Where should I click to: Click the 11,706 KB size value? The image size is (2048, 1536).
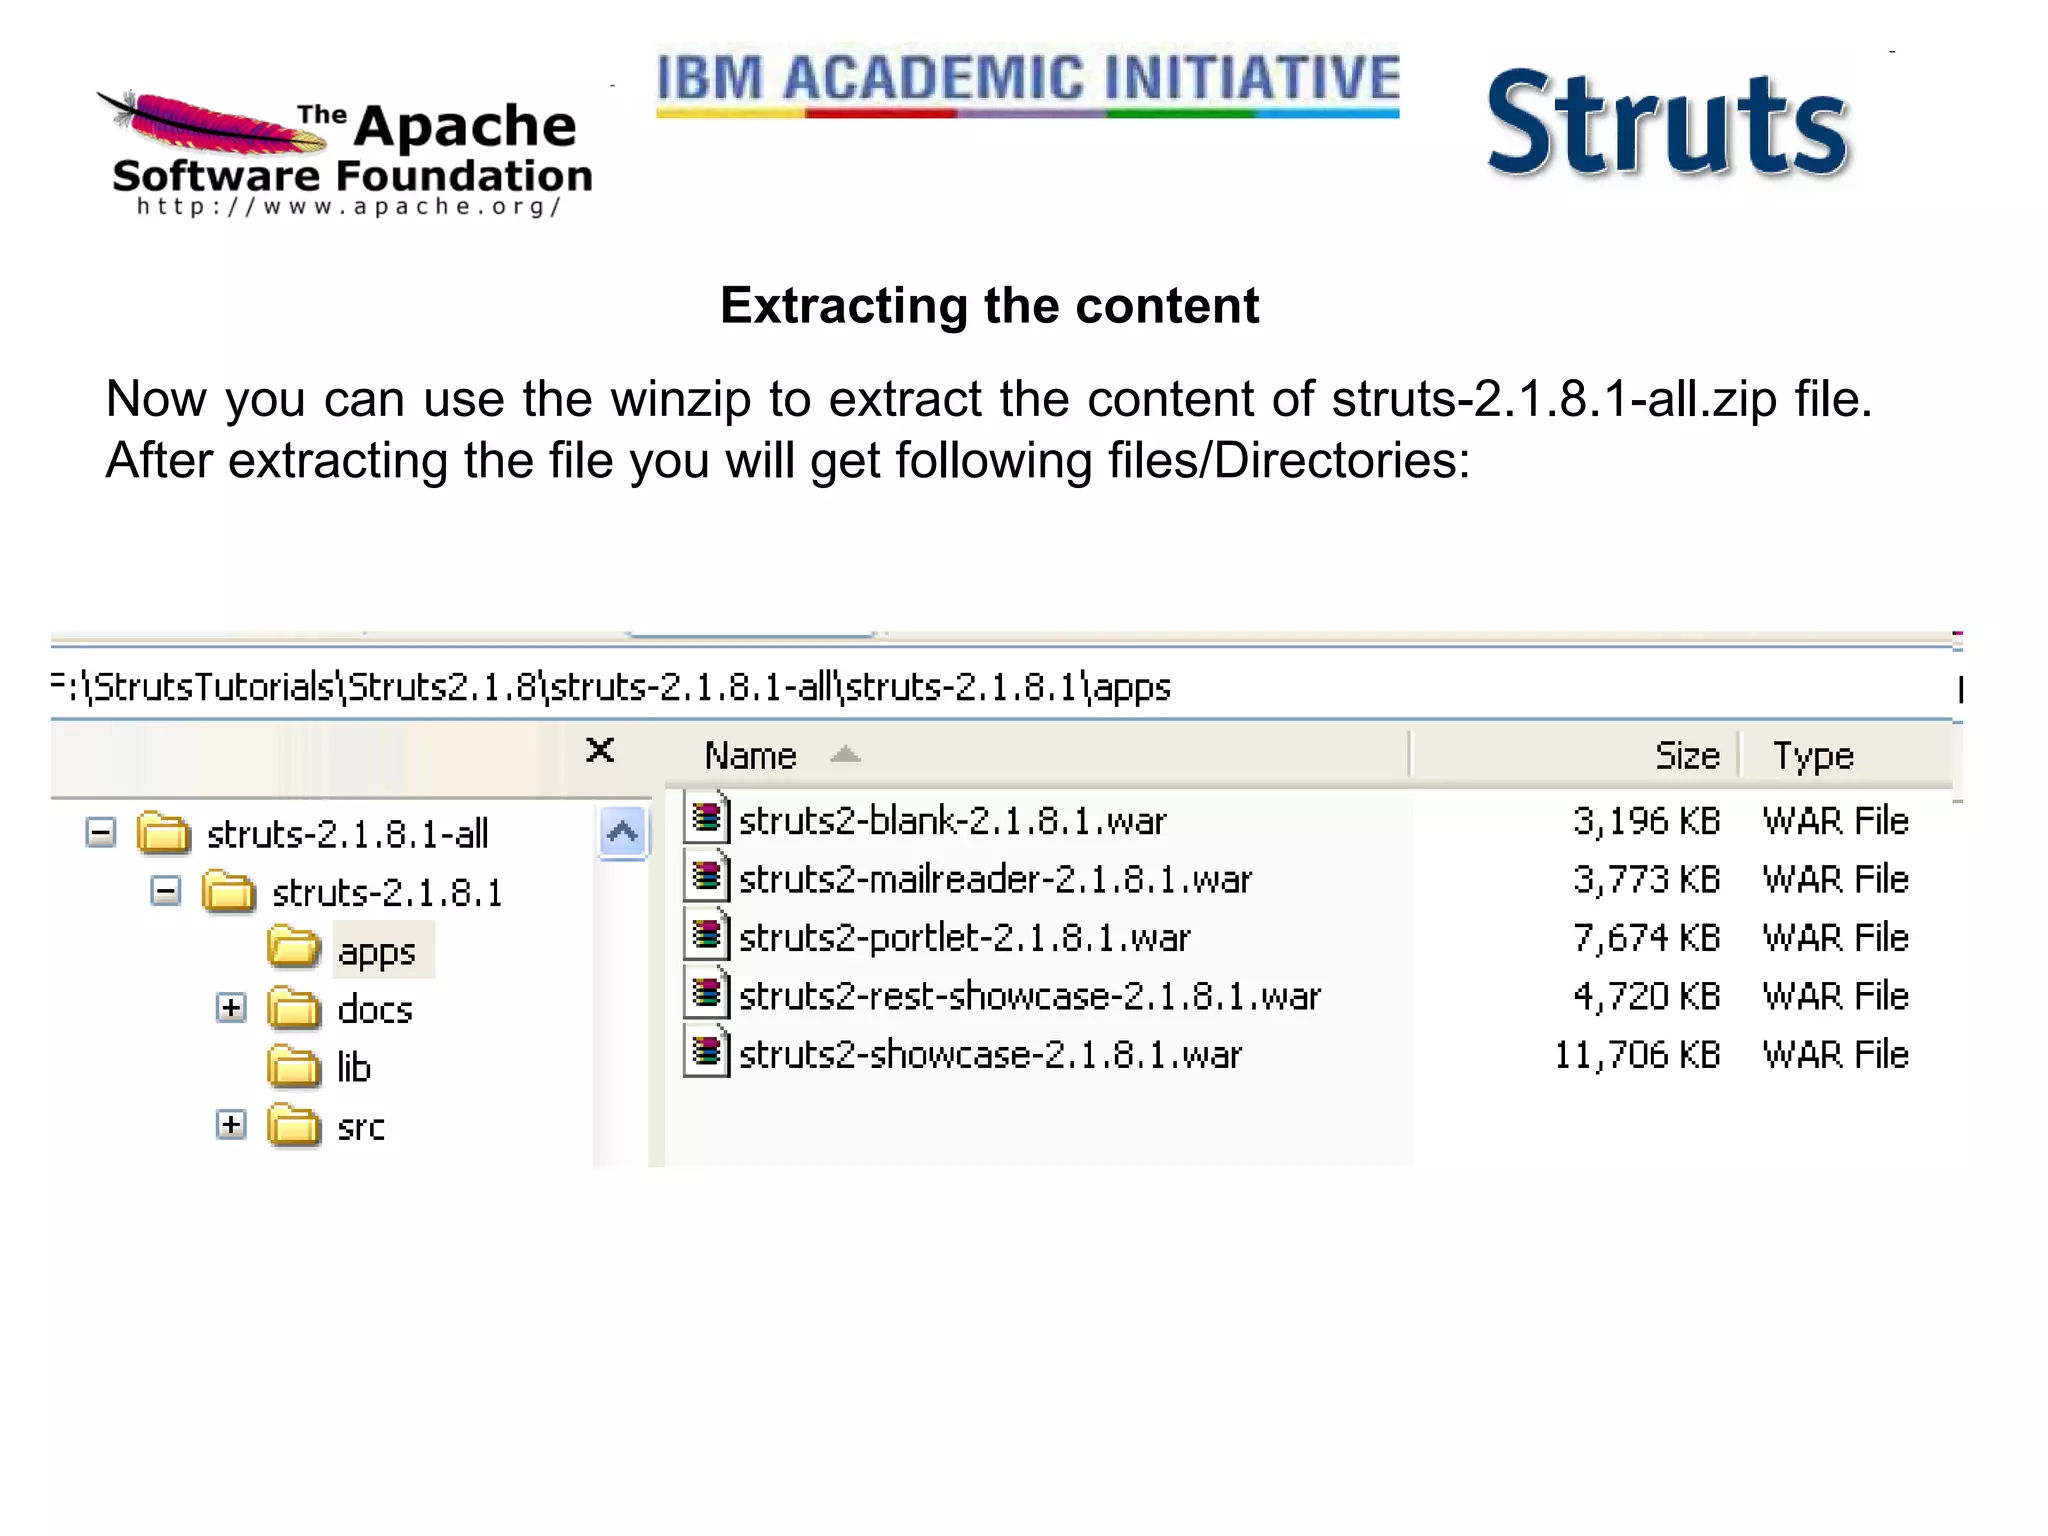point(1637,1055)
